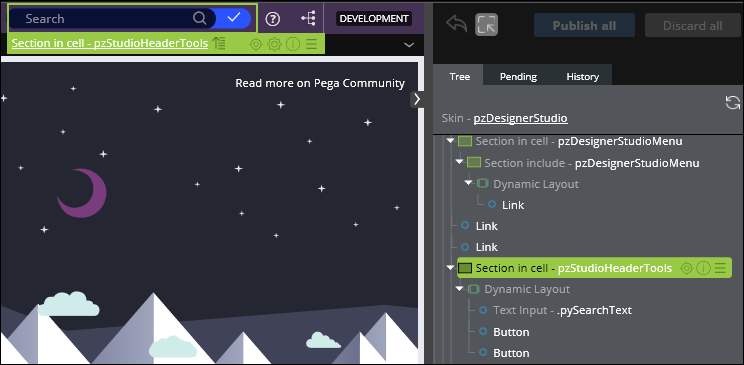744x365 pixels.
Task: Open the help question mark icon
Action: tap(272, 19)
